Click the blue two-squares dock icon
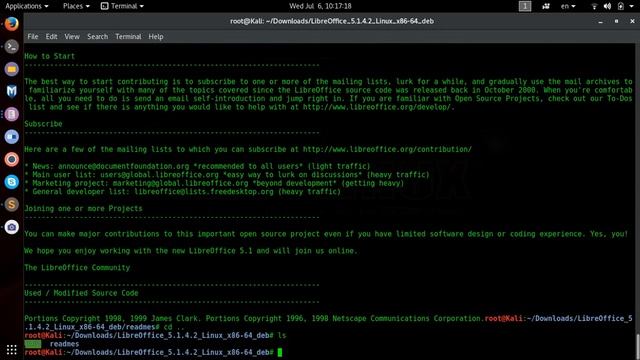This screenshot has width=640, height=360. pyautogui.click(x=11, y=137)
